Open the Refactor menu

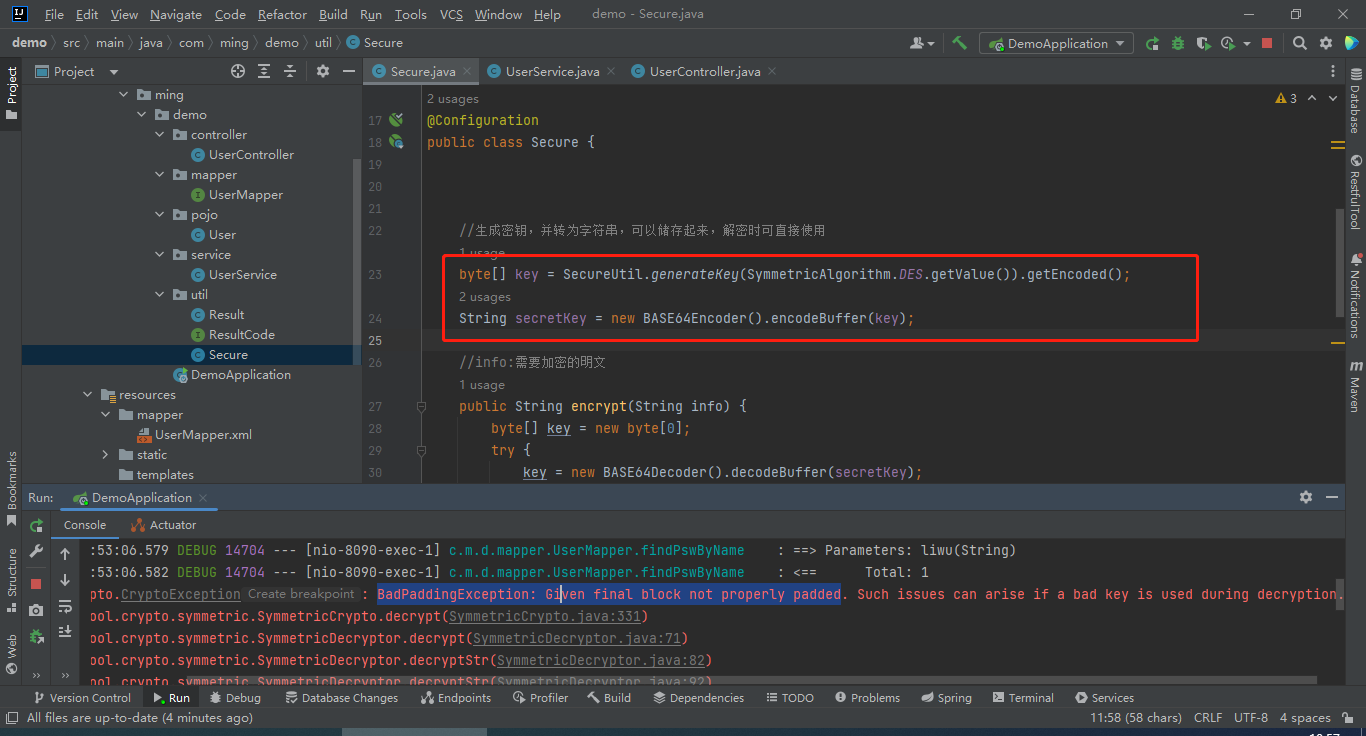point(282,15)
